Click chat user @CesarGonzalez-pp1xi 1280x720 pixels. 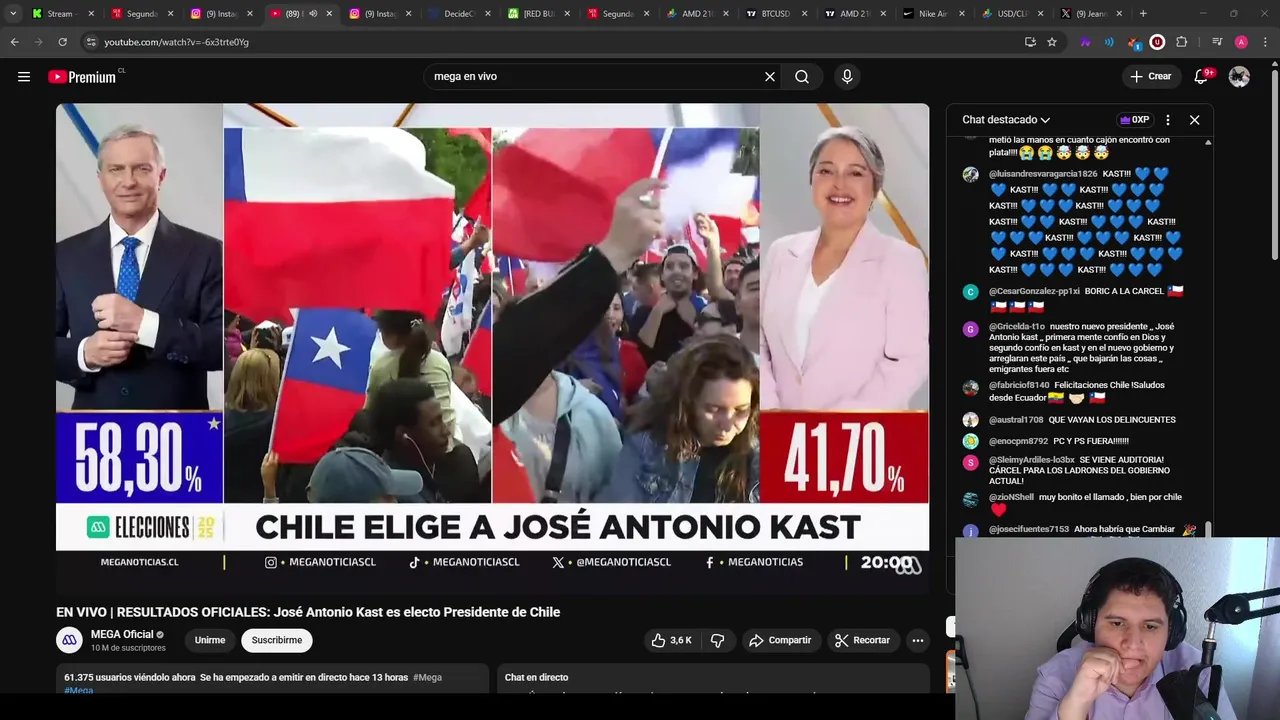1034,291
